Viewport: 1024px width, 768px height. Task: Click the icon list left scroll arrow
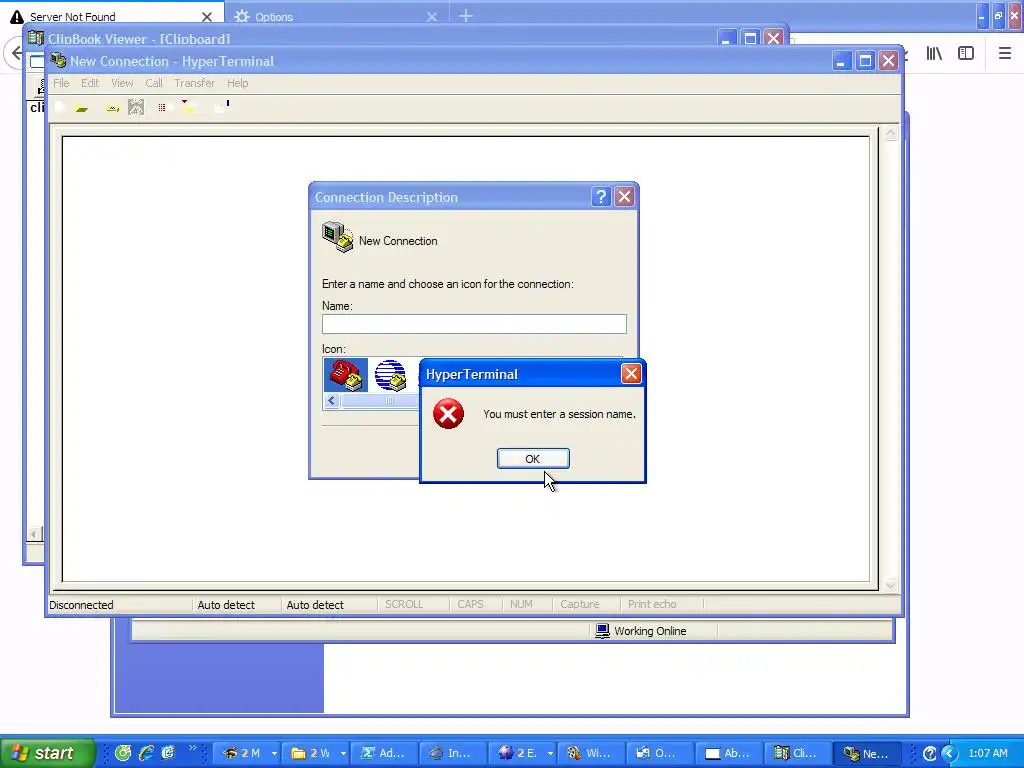click(x=332, y=400)
